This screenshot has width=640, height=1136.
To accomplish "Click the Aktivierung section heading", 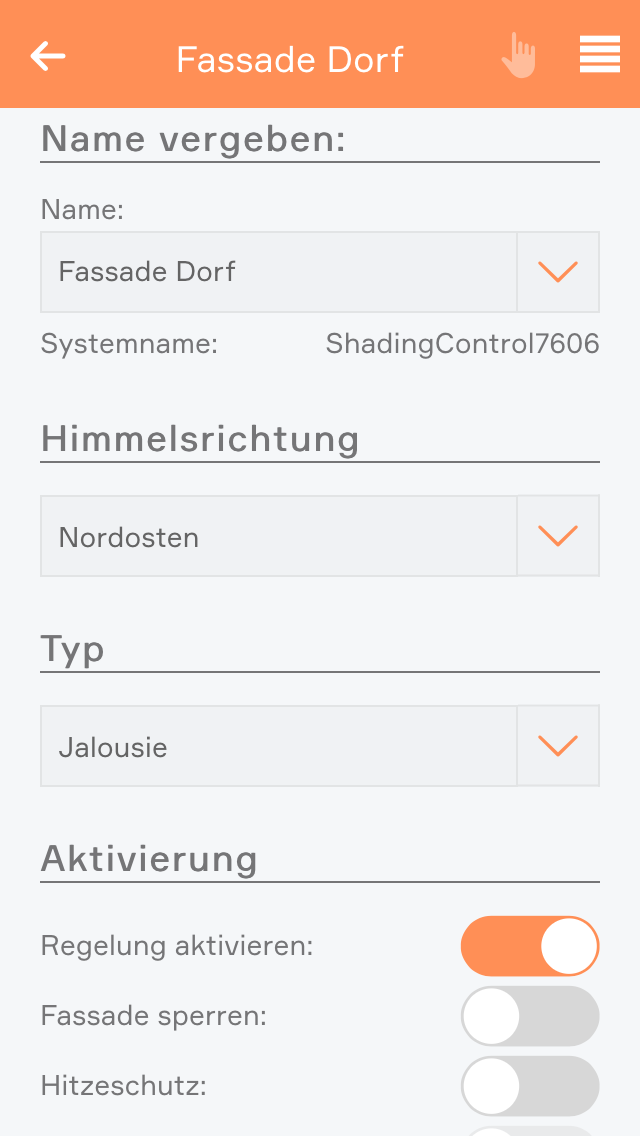I will pos(149,859).
